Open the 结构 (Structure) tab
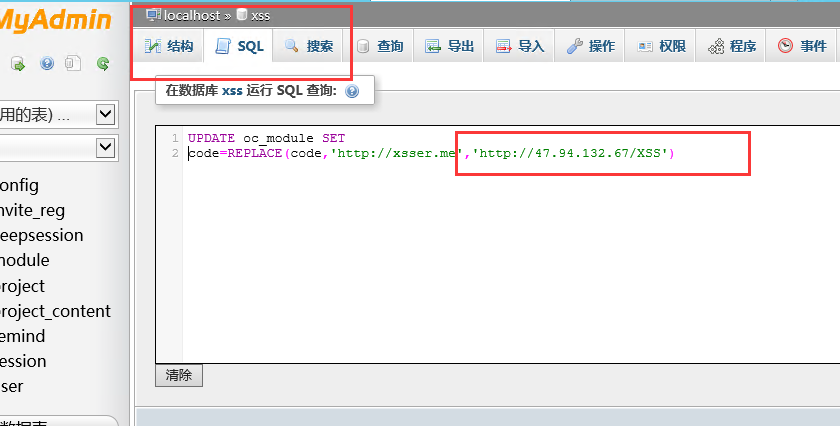The height and width of the screenshot is (426, 840). click(169, 46)
